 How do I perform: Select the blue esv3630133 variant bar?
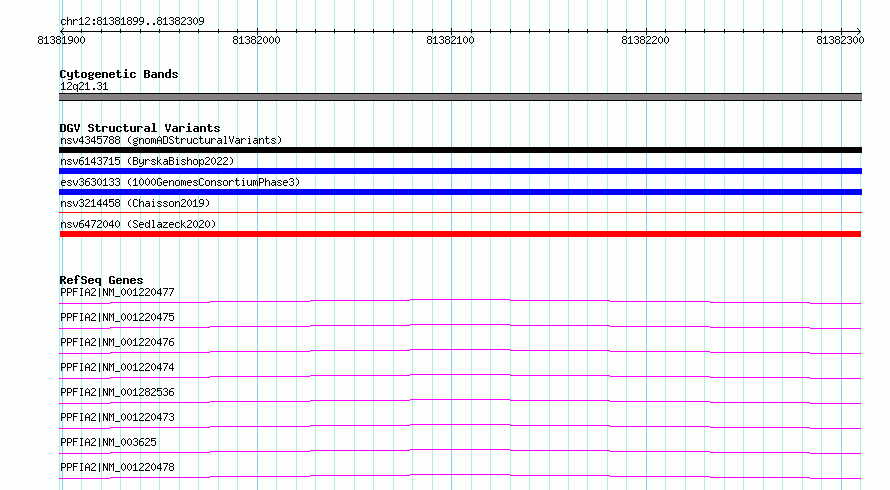(460, 192)
